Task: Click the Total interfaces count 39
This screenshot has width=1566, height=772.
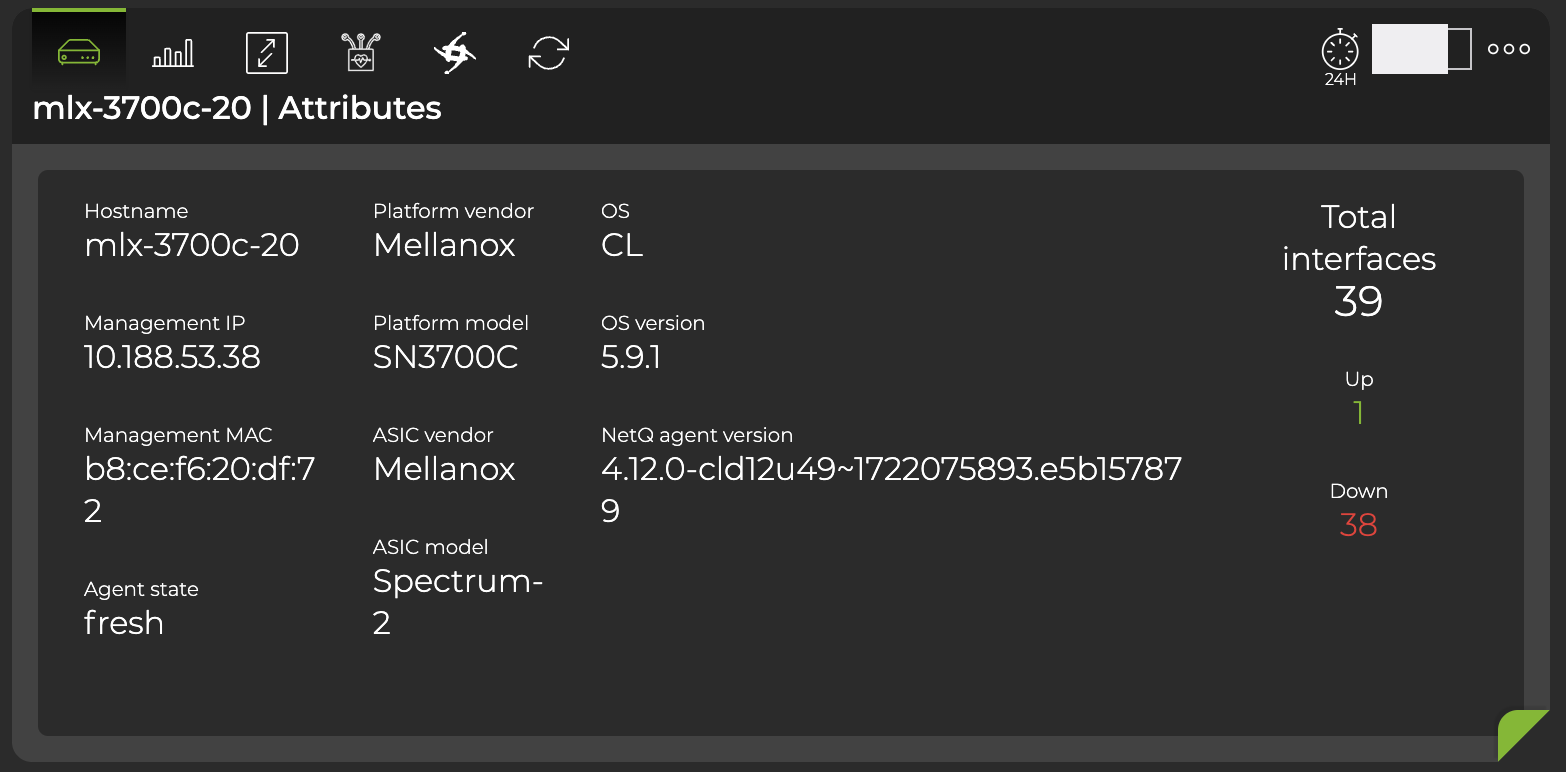Action: pos(1358,301)
